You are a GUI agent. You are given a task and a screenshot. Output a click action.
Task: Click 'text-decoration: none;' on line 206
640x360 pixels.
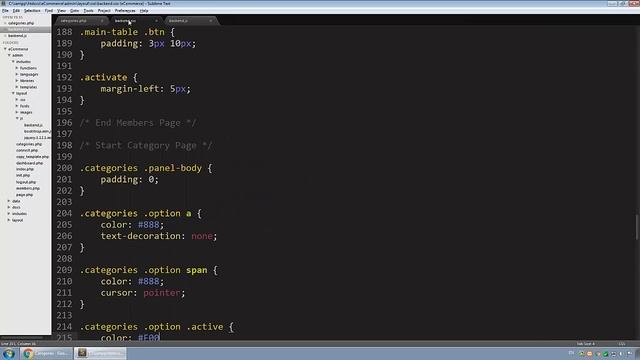click(x=159, y=236)
